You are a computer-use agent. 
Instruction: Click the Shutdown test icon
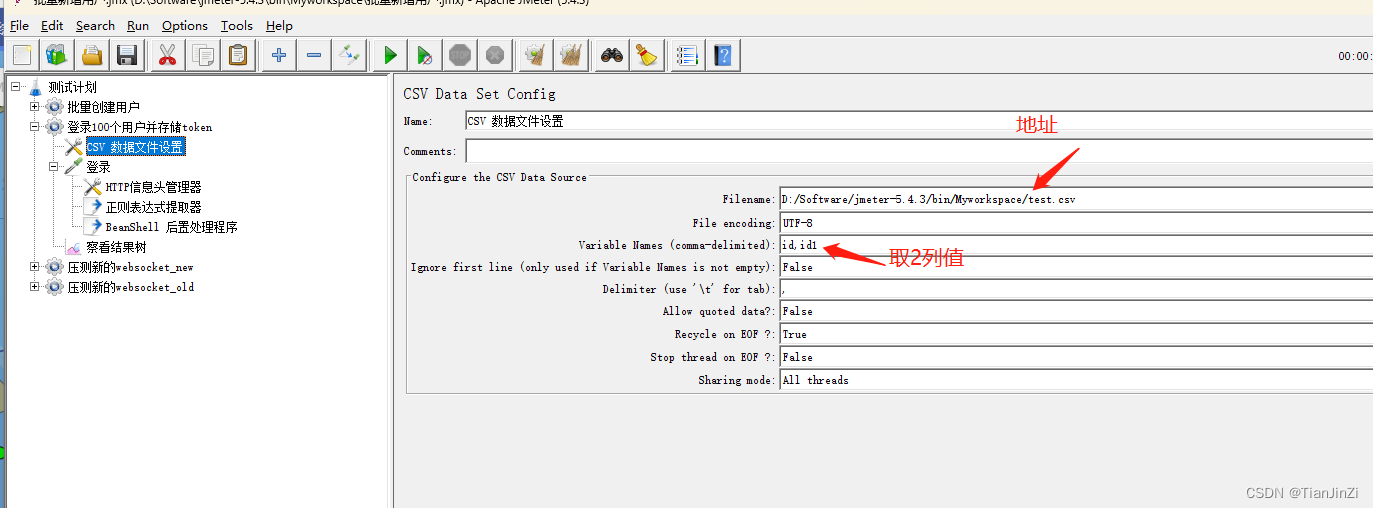pyautogui.click(x=494, y=55)
